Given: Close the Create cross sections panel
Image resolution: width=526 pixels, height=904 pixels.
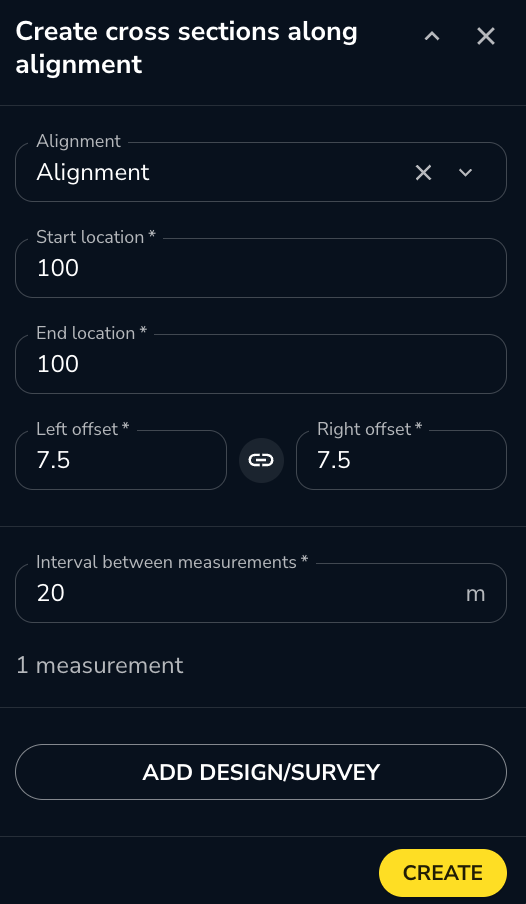Looking at the screenshot, I should 486,36.
